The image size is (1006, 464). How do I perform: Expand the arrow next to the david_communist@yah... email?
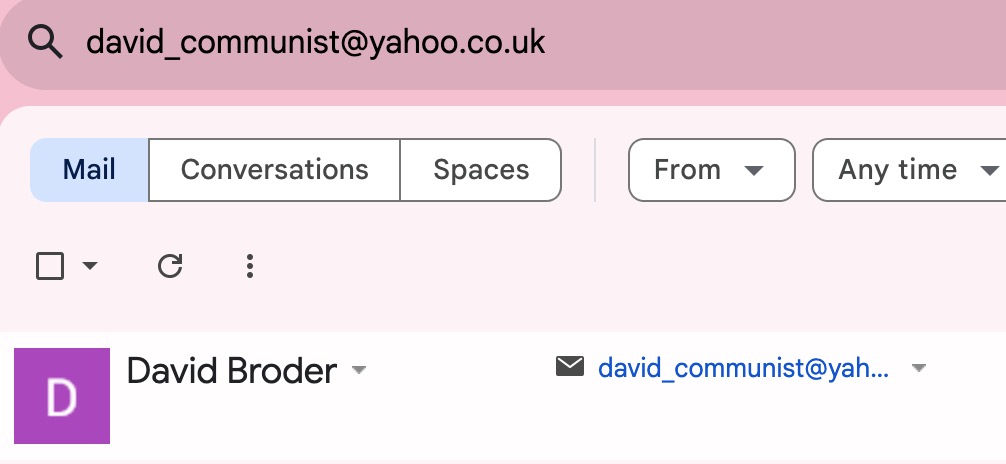click(919, 368)
